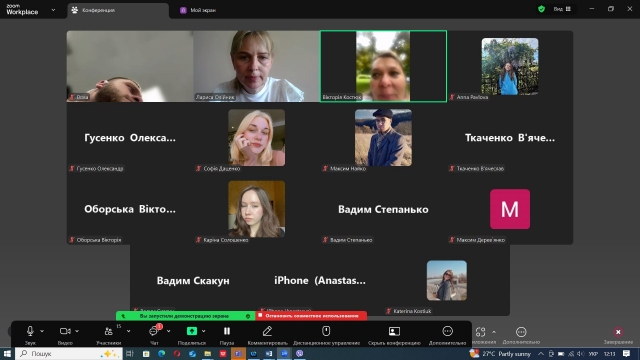
Task: Expand chat options arrow beside Чат
Action: [169, 331]
